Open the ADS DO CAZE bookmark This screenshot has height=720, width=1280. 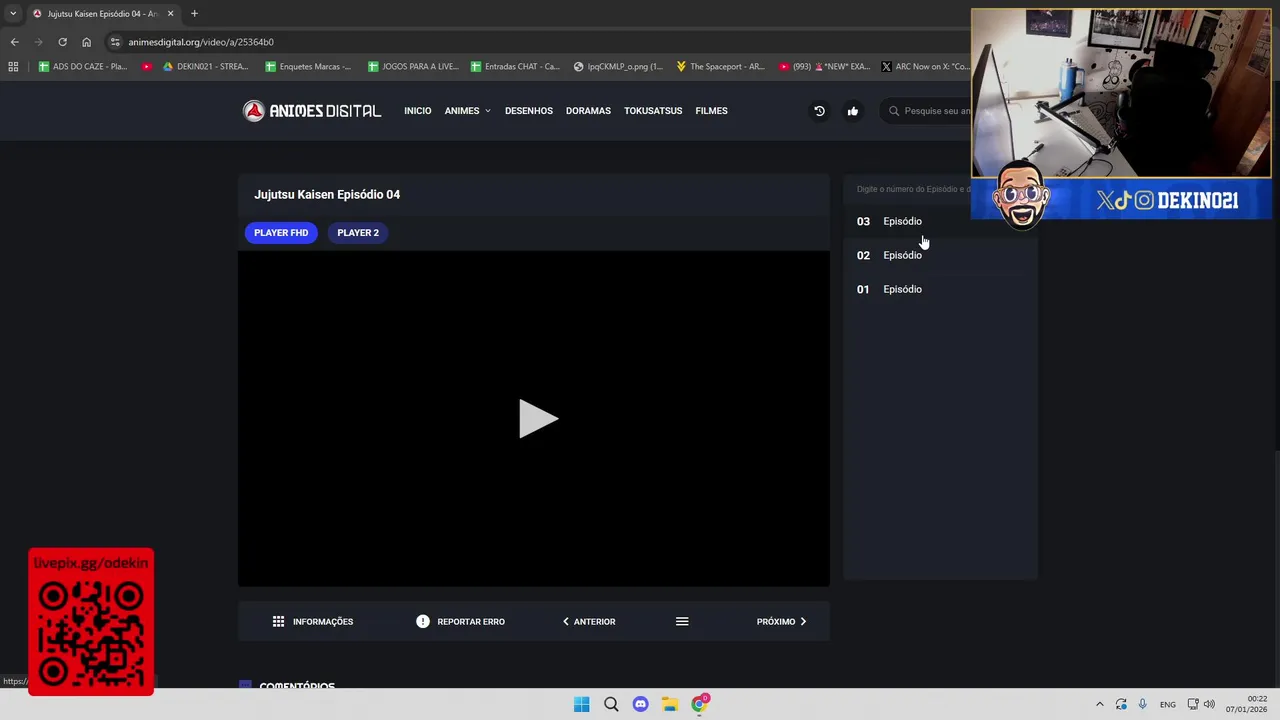83,67
